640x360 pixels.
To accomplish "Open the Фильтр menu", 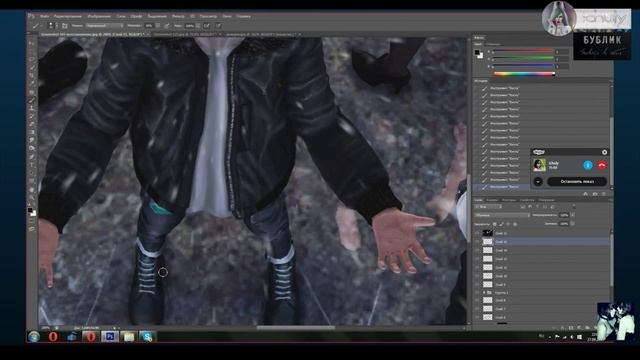I will pyautogui.click(x=178, y=16).
